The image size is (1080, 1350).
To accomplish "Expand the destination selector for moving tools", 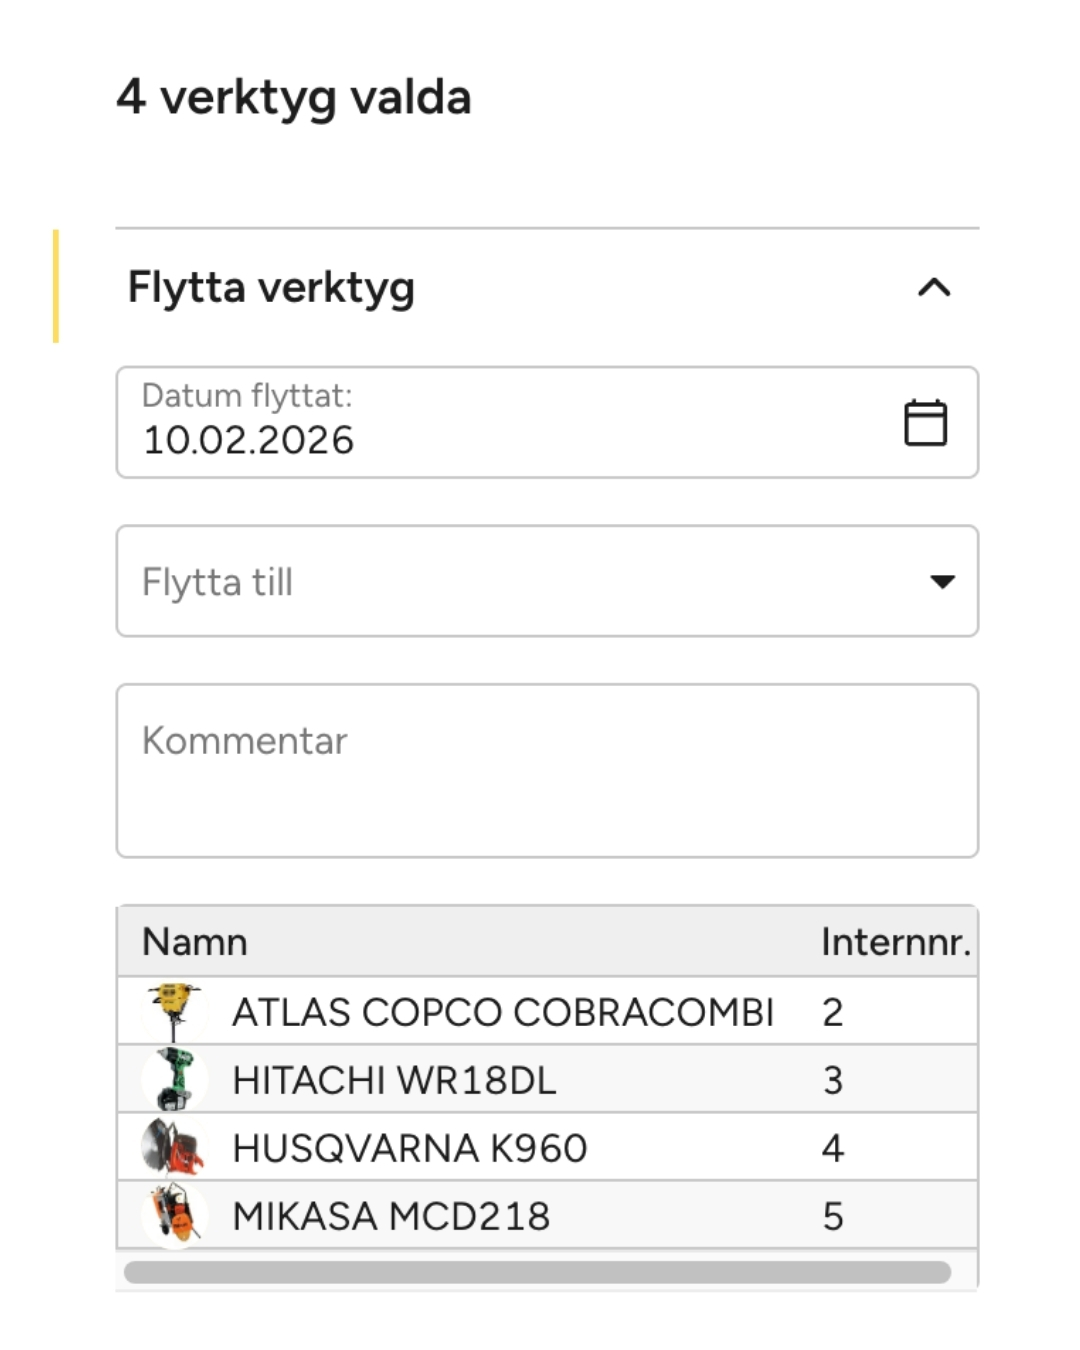I will point(550,581).
